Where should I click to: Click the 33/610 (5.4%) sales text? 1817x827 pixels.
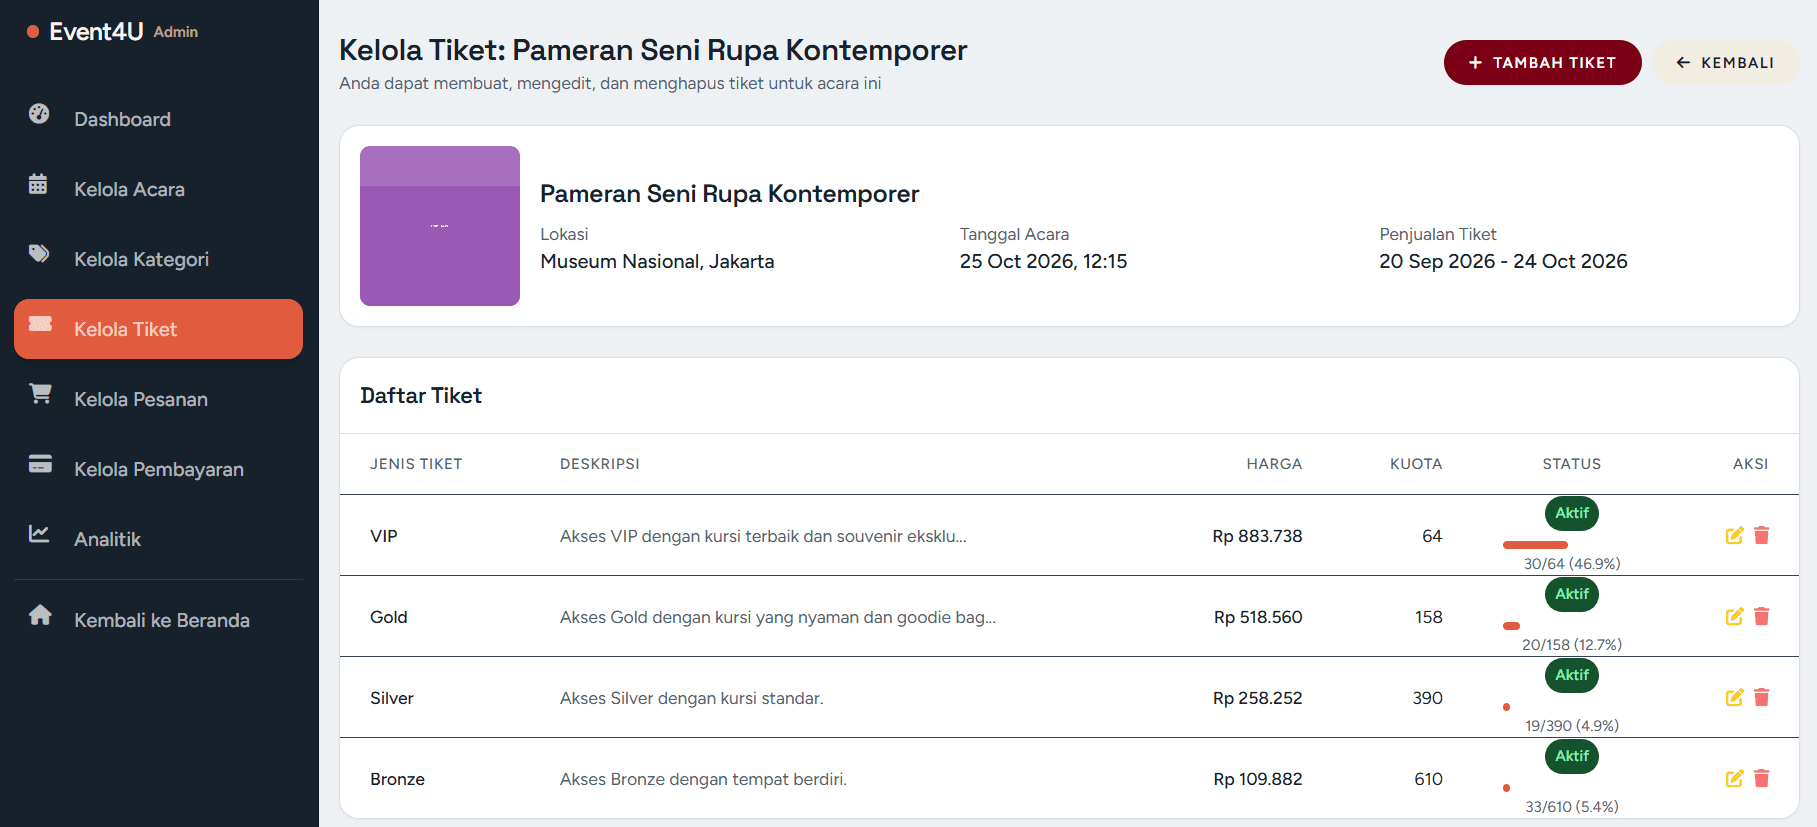(x=1571, y=807)
